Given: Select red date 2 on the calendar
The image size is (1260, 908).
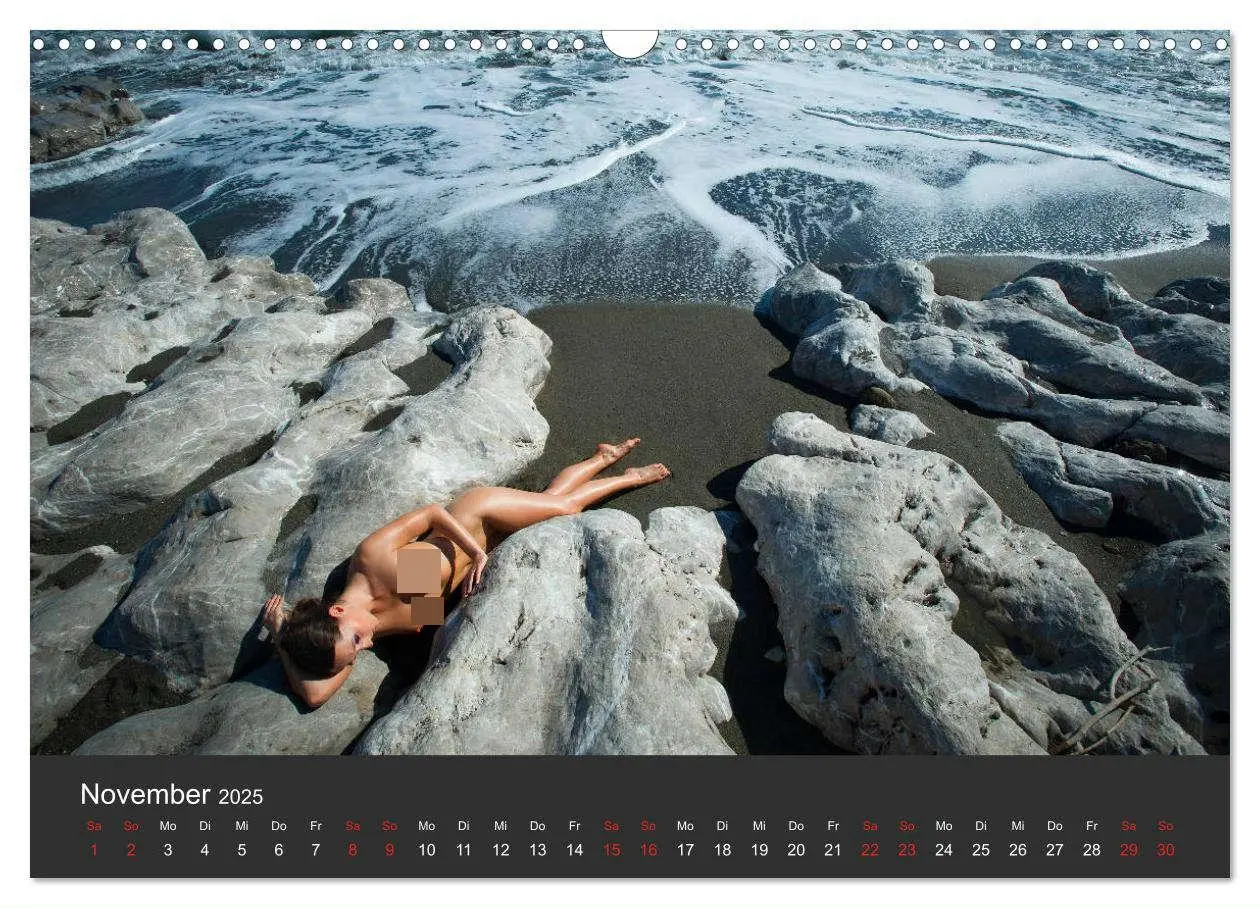Looking at the screenshot, I should pos(131,850).
